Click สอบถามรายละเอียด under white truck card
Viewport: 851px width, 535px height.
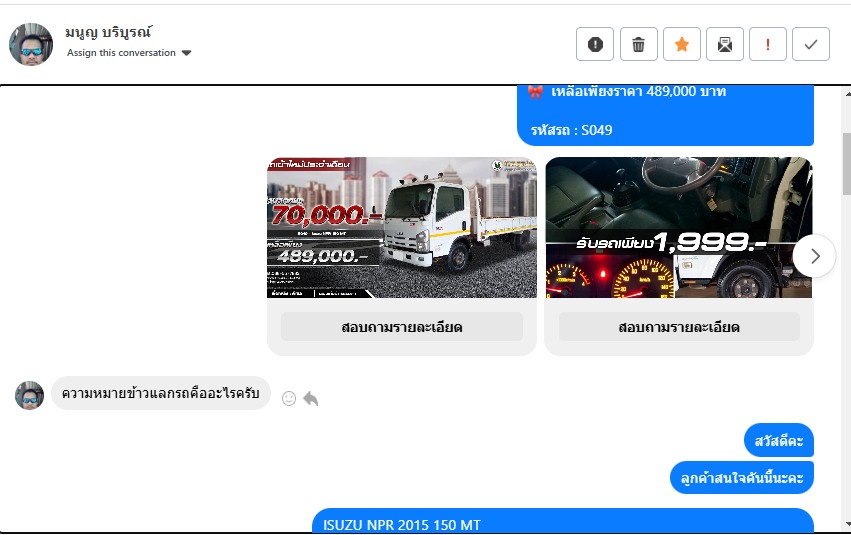pos(402,327)
